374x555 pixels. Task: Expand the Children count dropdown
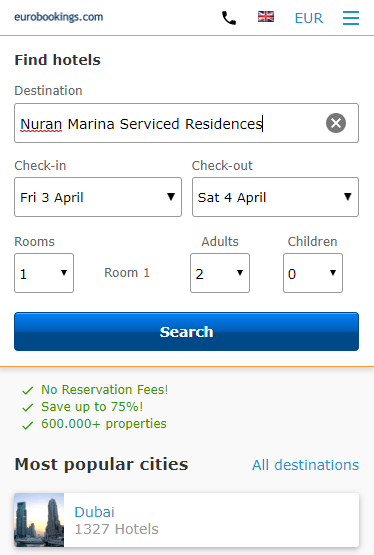coord(313,273)
